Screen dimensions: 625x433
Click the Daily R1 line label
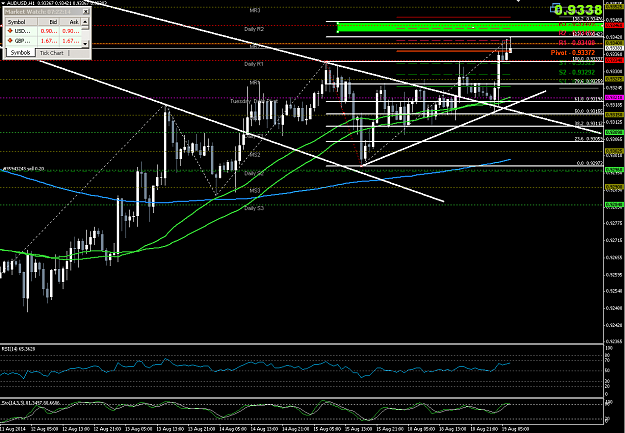254,64
